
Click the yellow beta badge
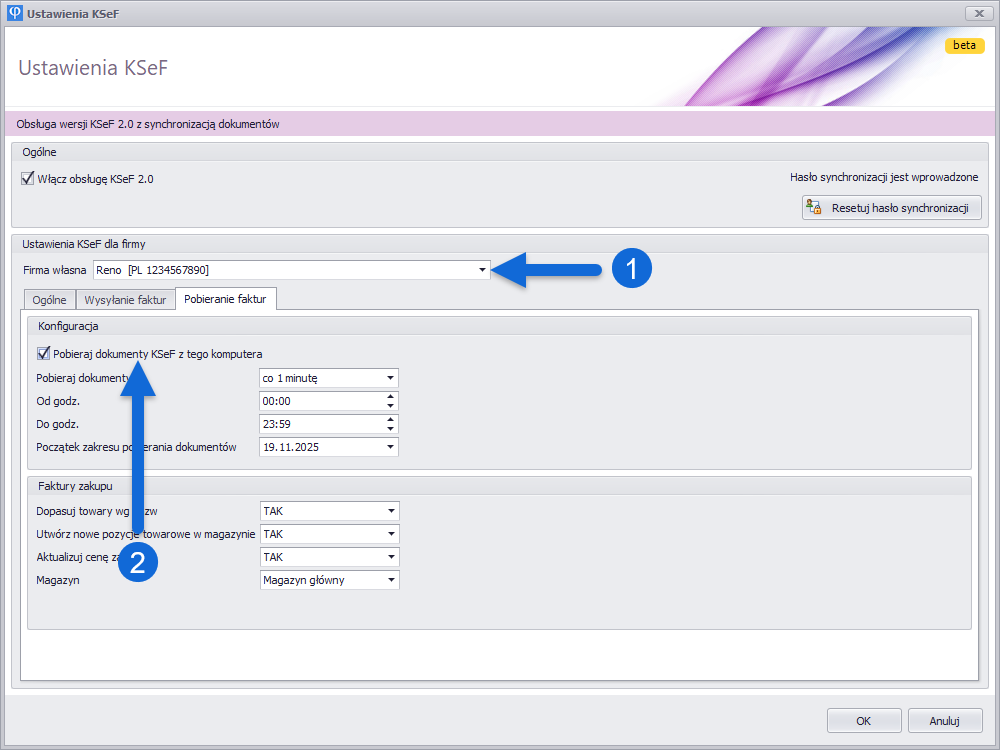(x=964, y=46)
